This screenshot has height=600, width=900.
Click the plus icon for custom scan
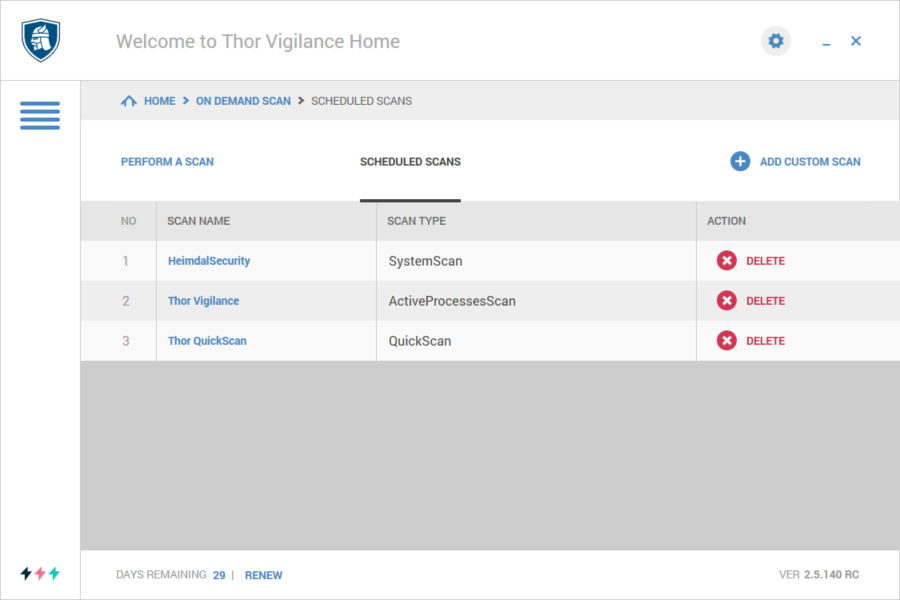tap(740, 161)
